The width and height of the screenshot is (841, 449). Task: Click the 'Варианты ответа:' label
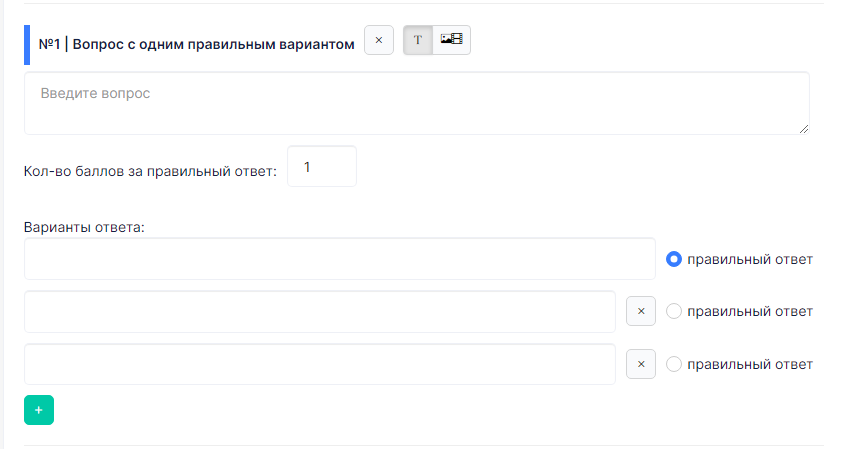[x=84, y=227]
